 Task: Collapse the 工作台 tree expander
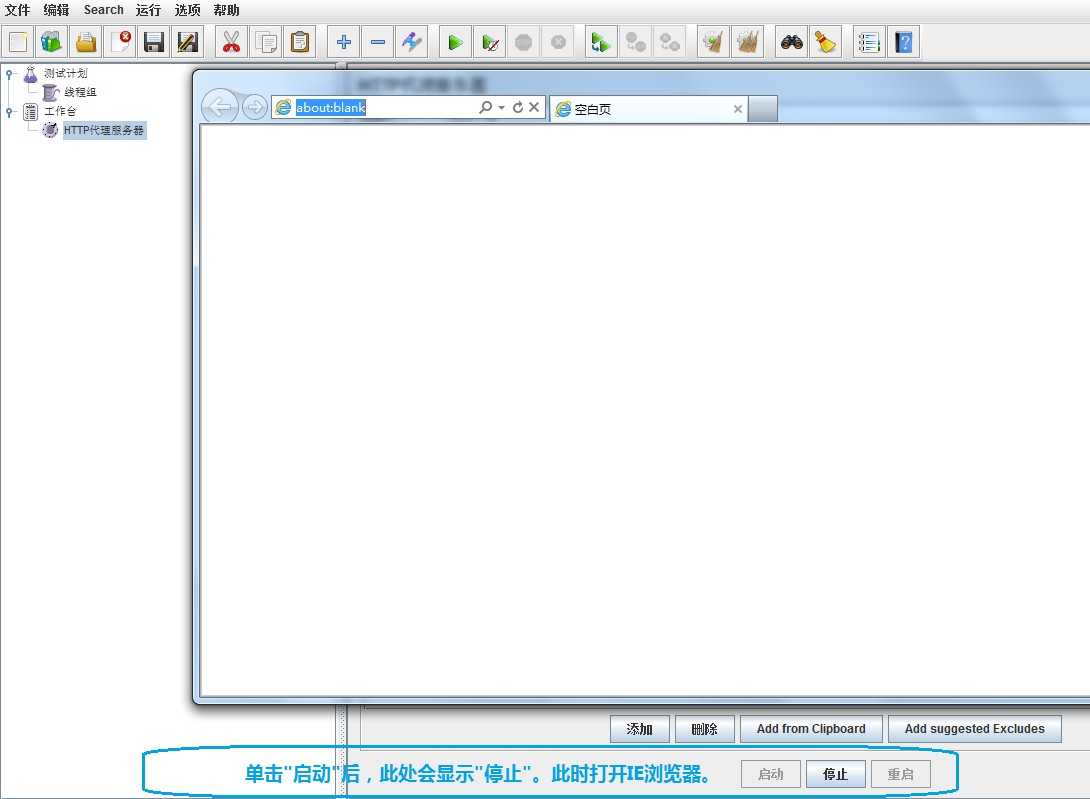9,111
